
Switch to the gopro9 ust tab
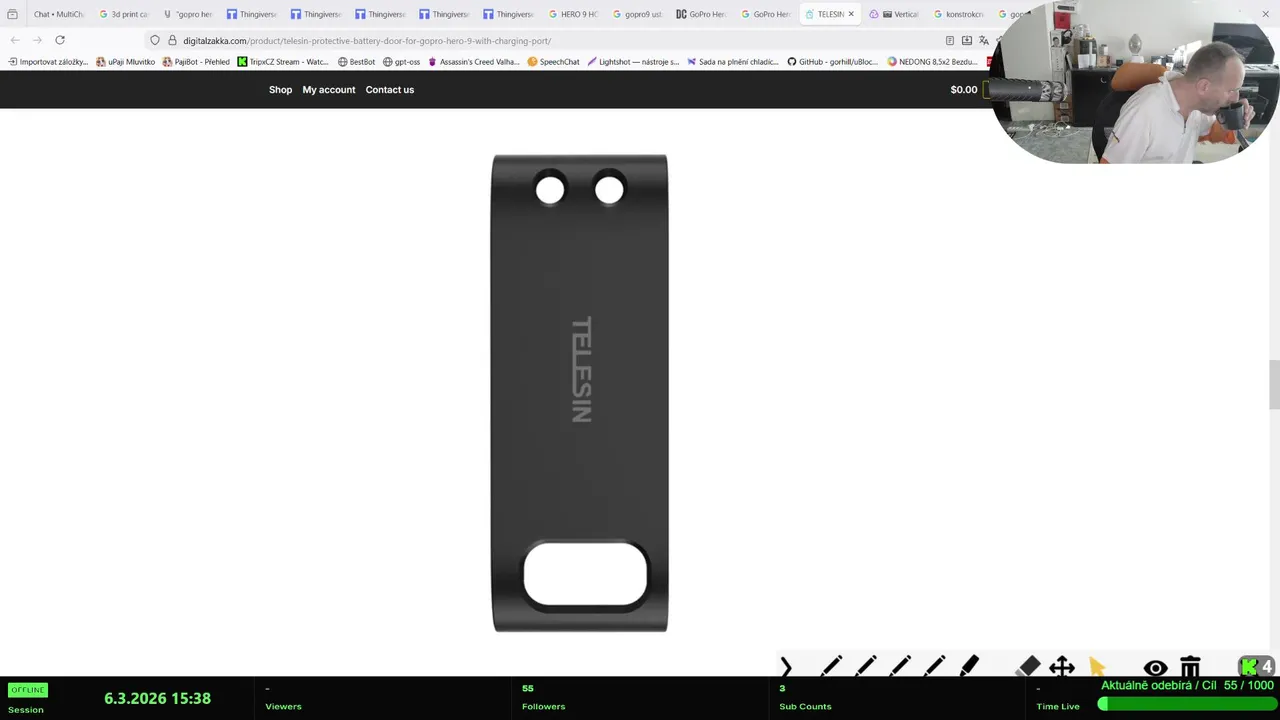(637, 14)
